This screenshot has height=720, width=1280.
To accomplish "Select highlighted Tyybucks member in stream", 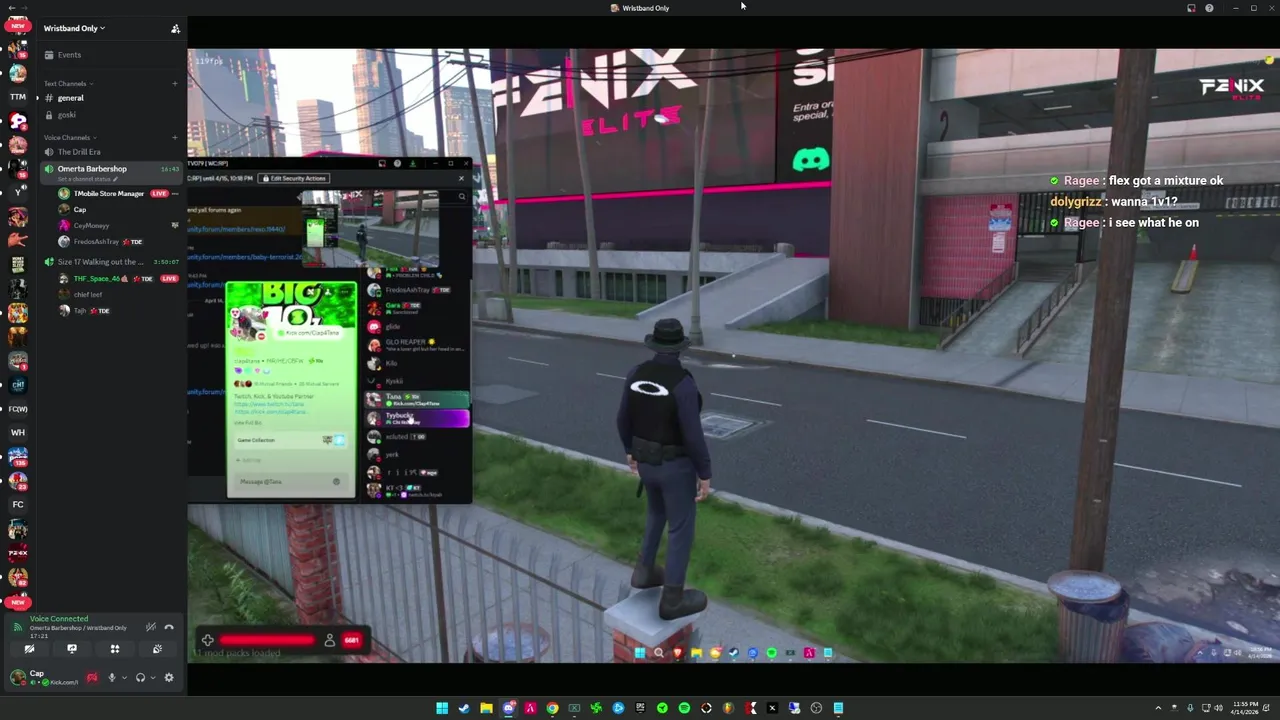I will coord(417,418).
